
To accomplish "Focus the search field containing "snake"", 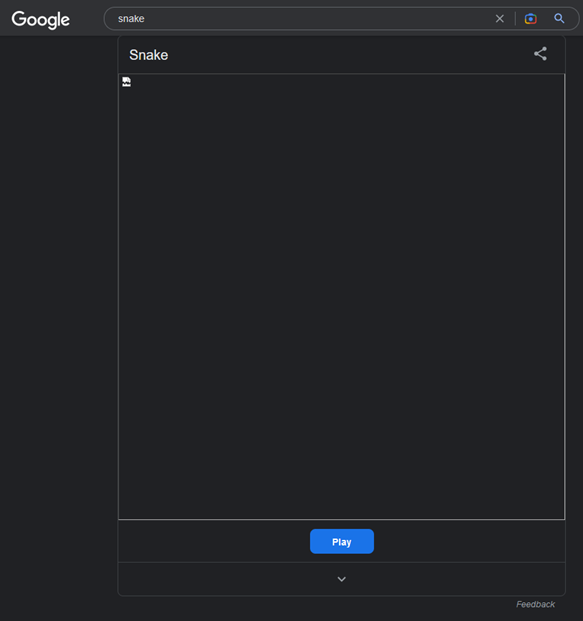I will point(301,19).
